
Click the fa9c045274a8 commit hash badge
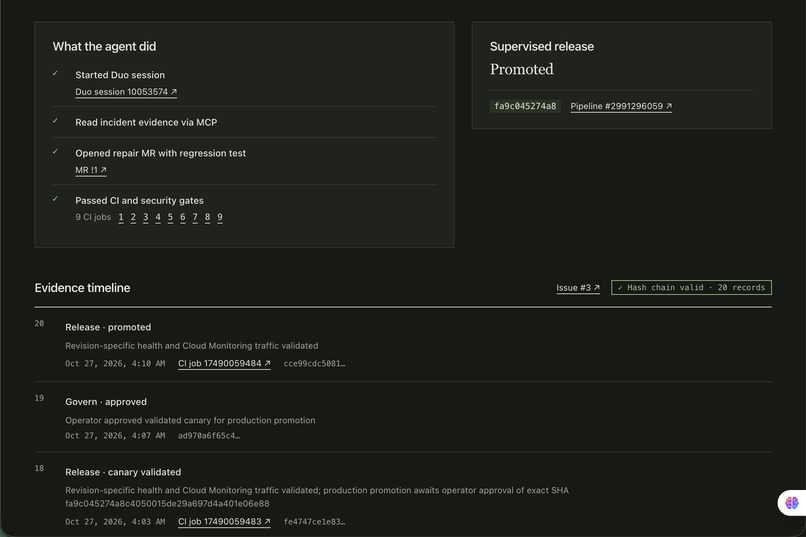point(525,106)
